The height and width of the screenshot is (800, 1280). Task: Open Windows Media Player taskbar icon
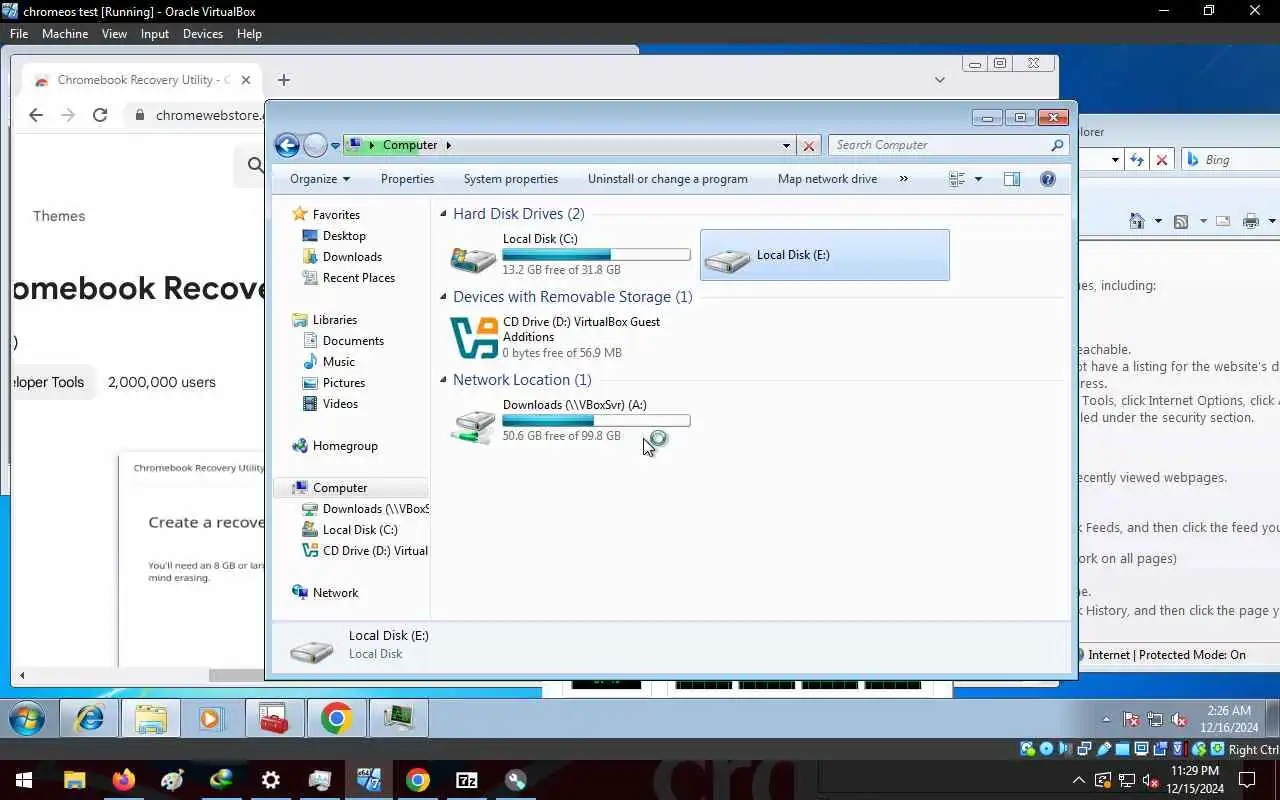click(x=212, y=719)
